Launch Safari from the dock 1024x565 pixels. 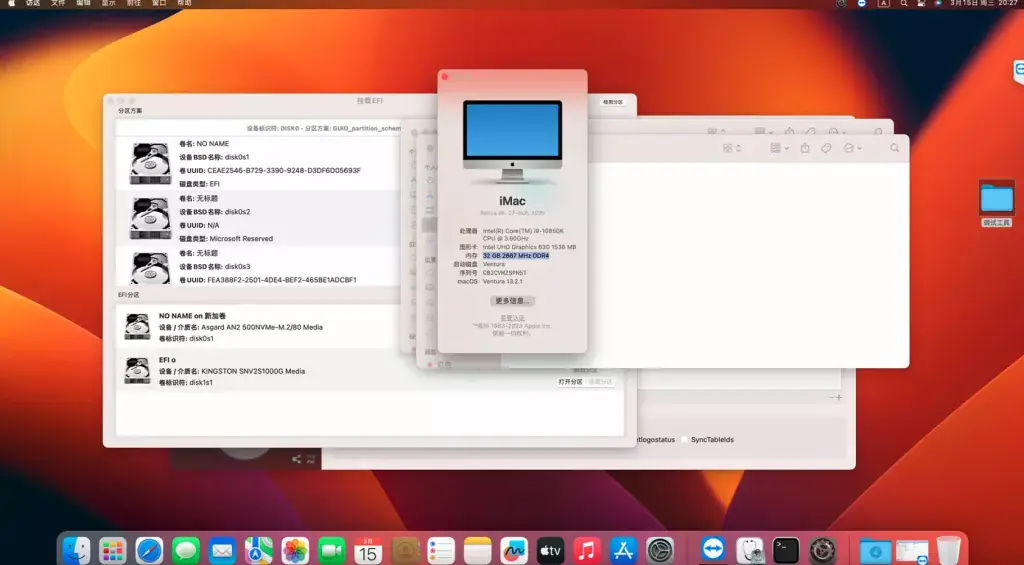pos(149,551)
